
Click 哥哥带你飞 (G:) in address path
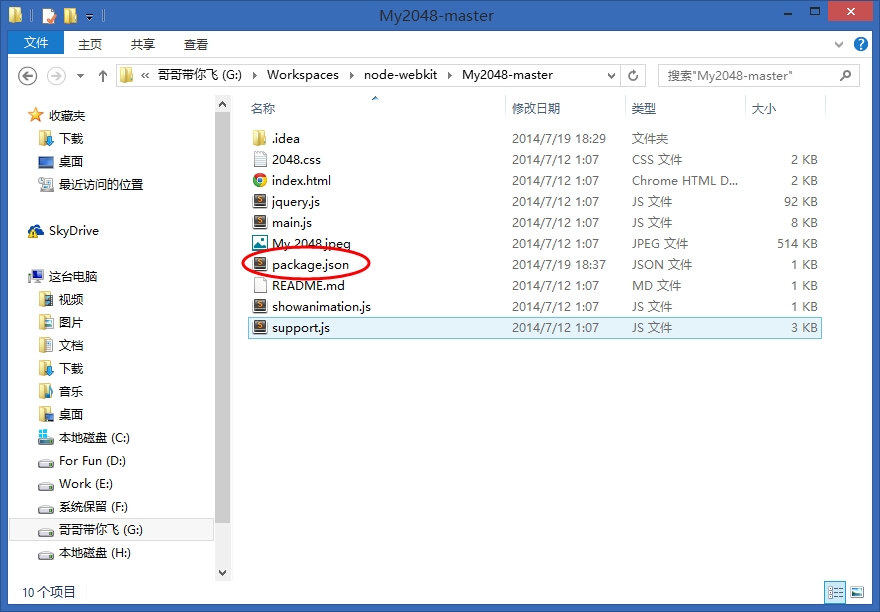coord(199,75)
